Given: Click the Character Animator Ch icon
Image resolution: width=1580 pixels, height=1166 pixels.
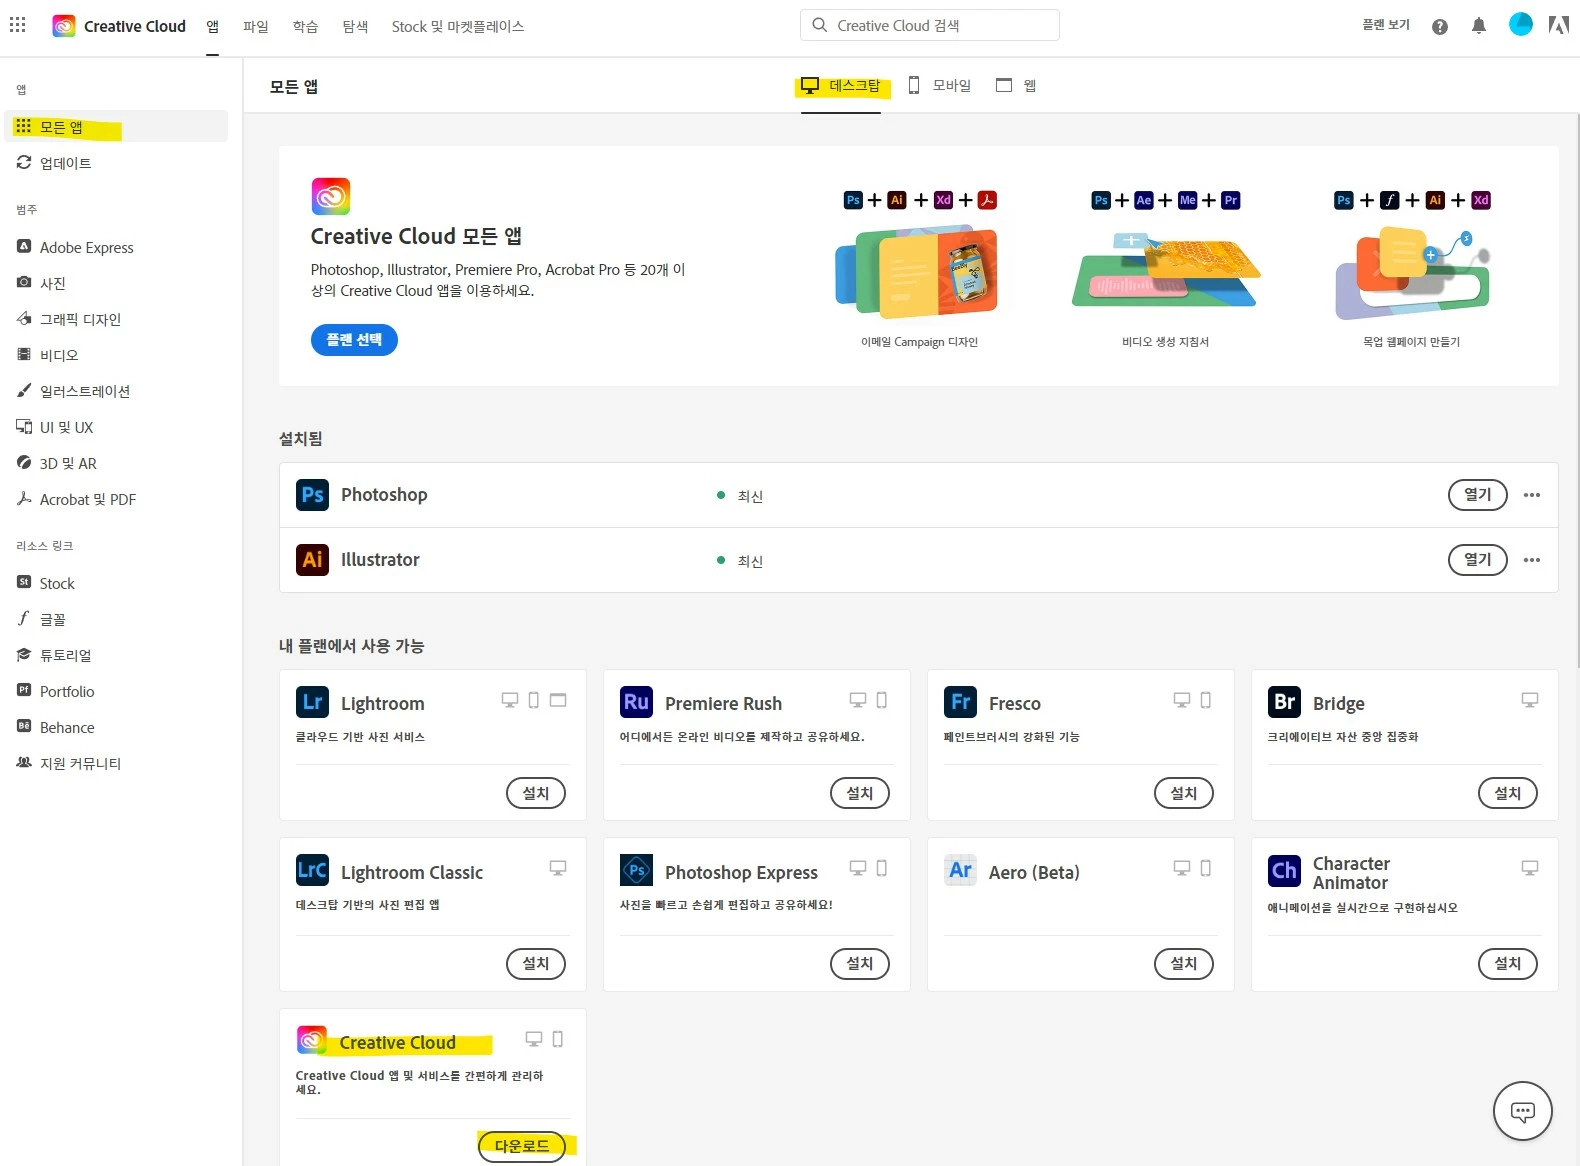Looking at the screenshot, I should pyautogui.click(x=1284, y=871).
